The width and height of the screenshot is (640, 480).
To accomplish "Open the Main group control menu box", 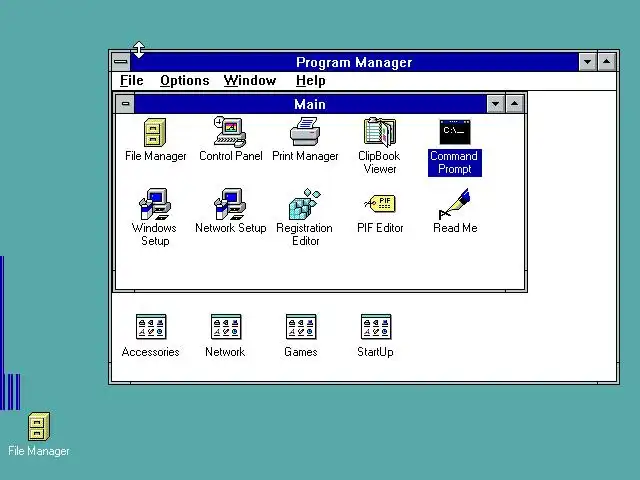I will pyautogui.click(x=125, y=104).
